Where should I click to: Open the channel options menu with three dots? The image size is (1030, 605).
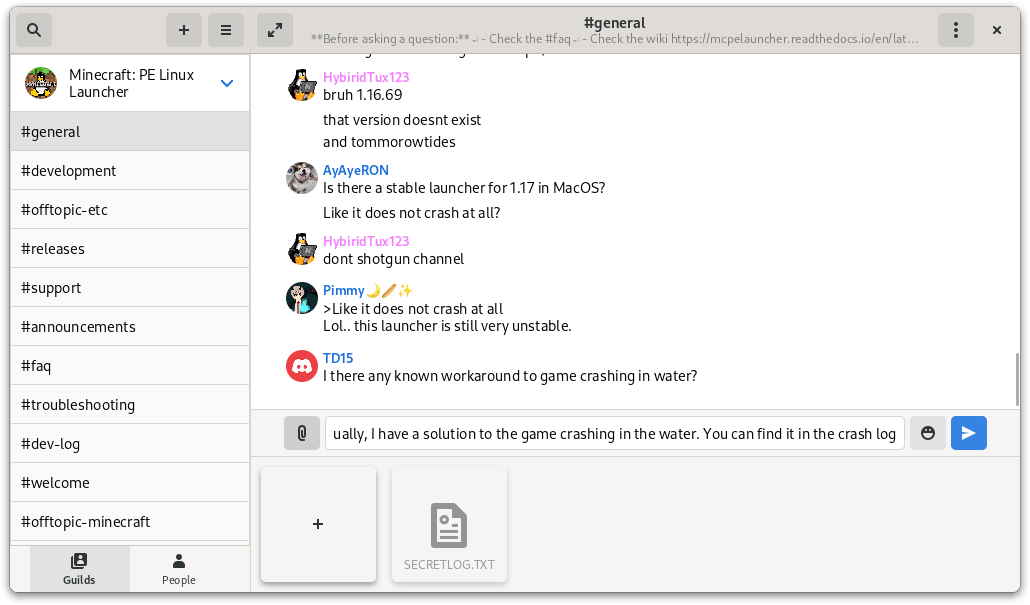pyautogui.click(x=956, y=30)
